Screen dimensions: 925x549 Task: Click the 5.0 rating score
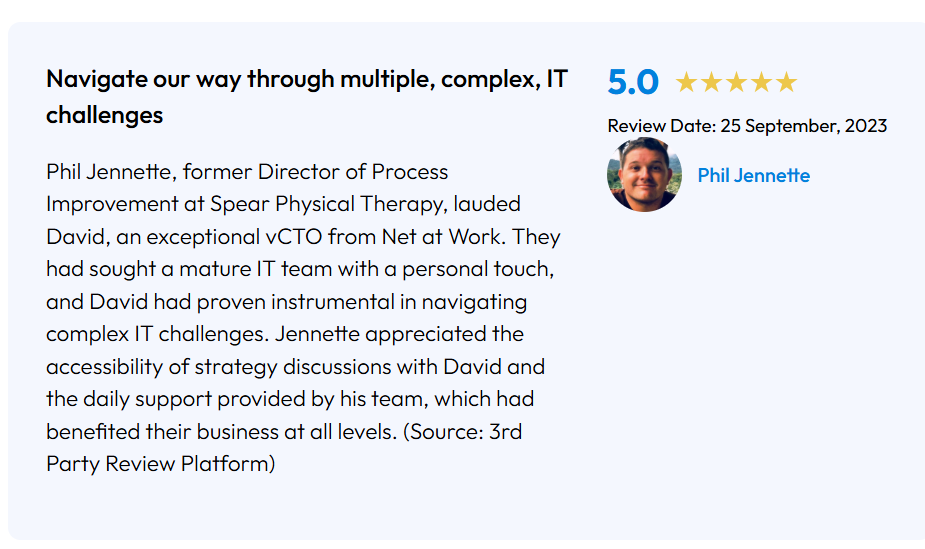click(x=633, y=83)
